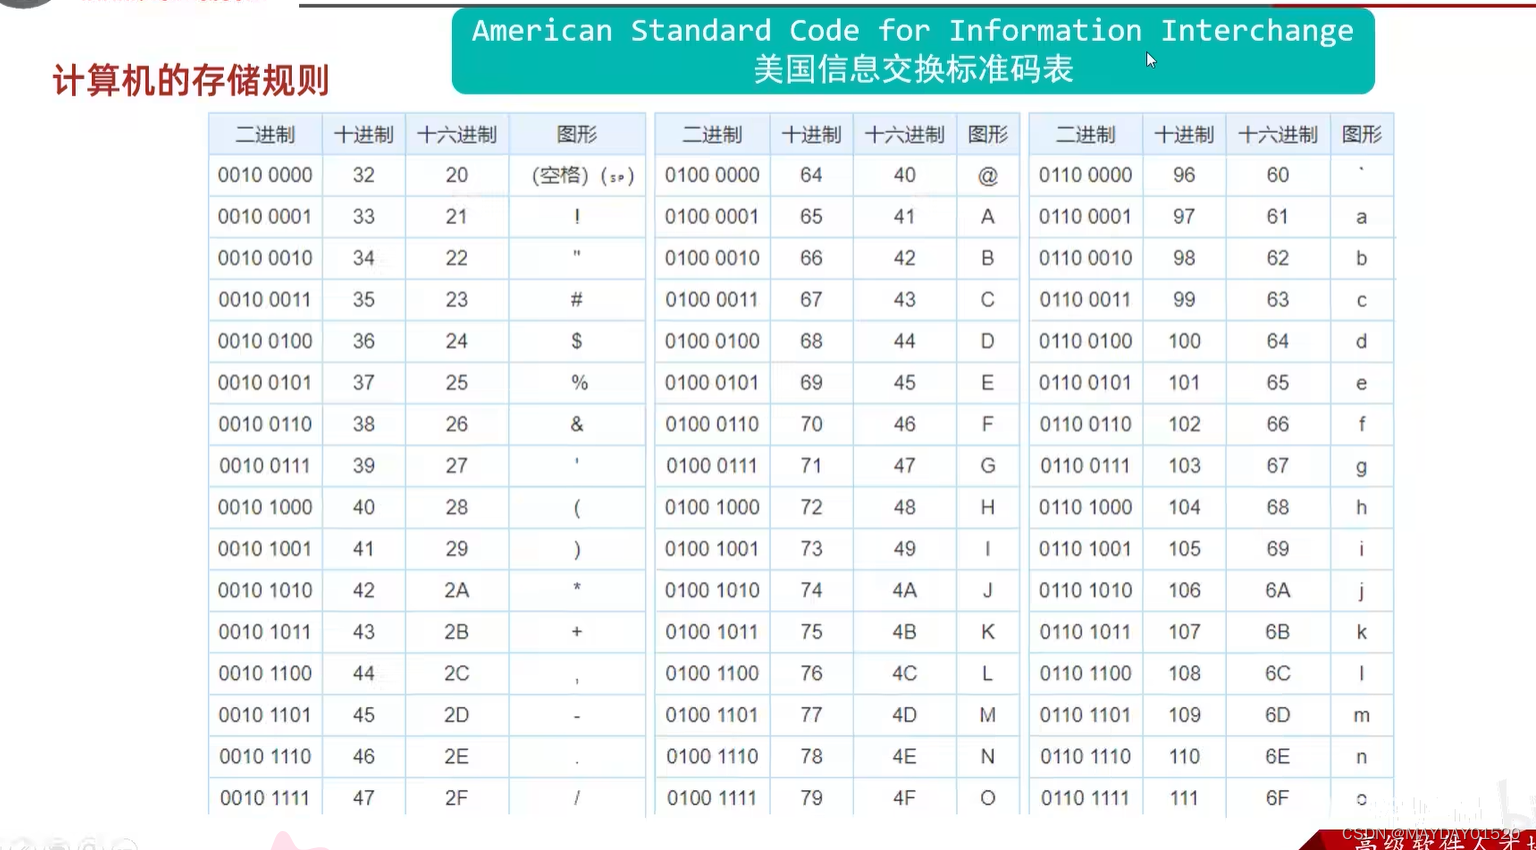Click the lowercase h glyph cell
The image size is (1536, 850).
pos(1362,508)
